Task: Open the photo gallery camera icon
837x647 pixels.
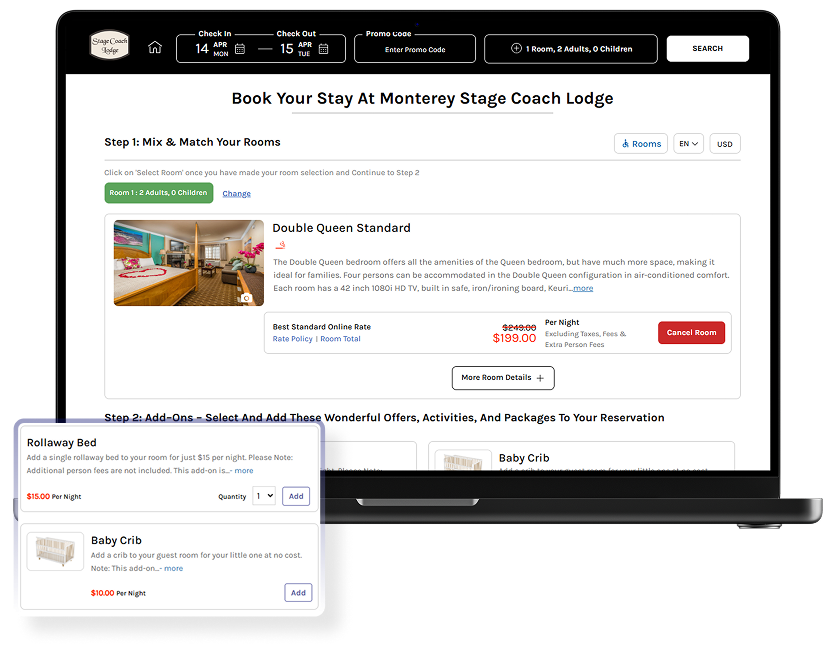Action: tap(246, 298)
